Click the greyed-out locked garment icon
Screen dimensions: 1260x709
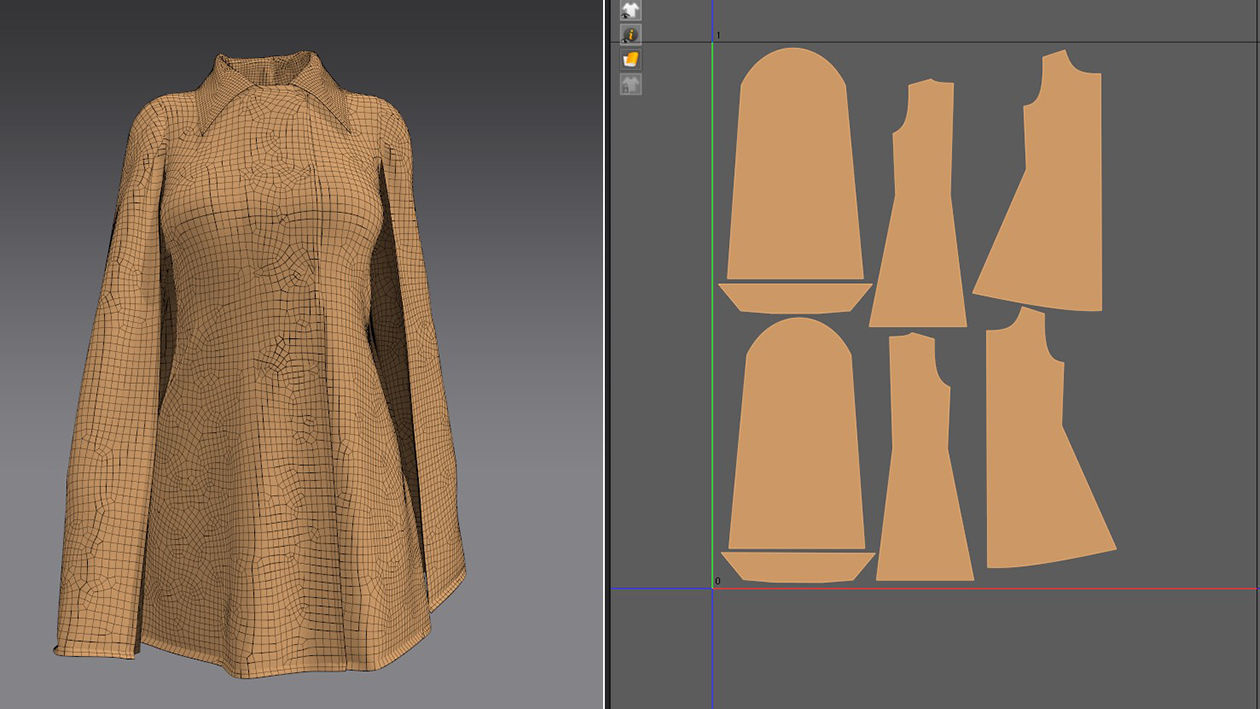630,84
